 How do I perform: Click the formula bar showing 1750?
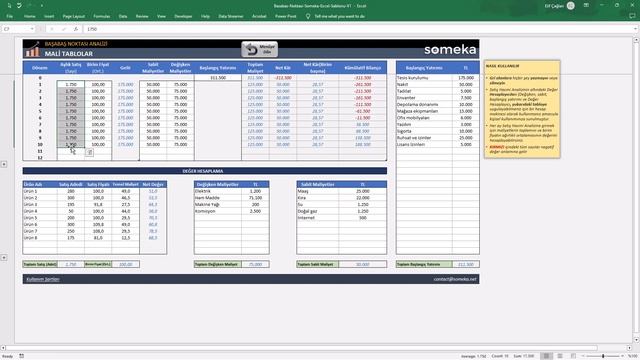click(x=358, y=29)
